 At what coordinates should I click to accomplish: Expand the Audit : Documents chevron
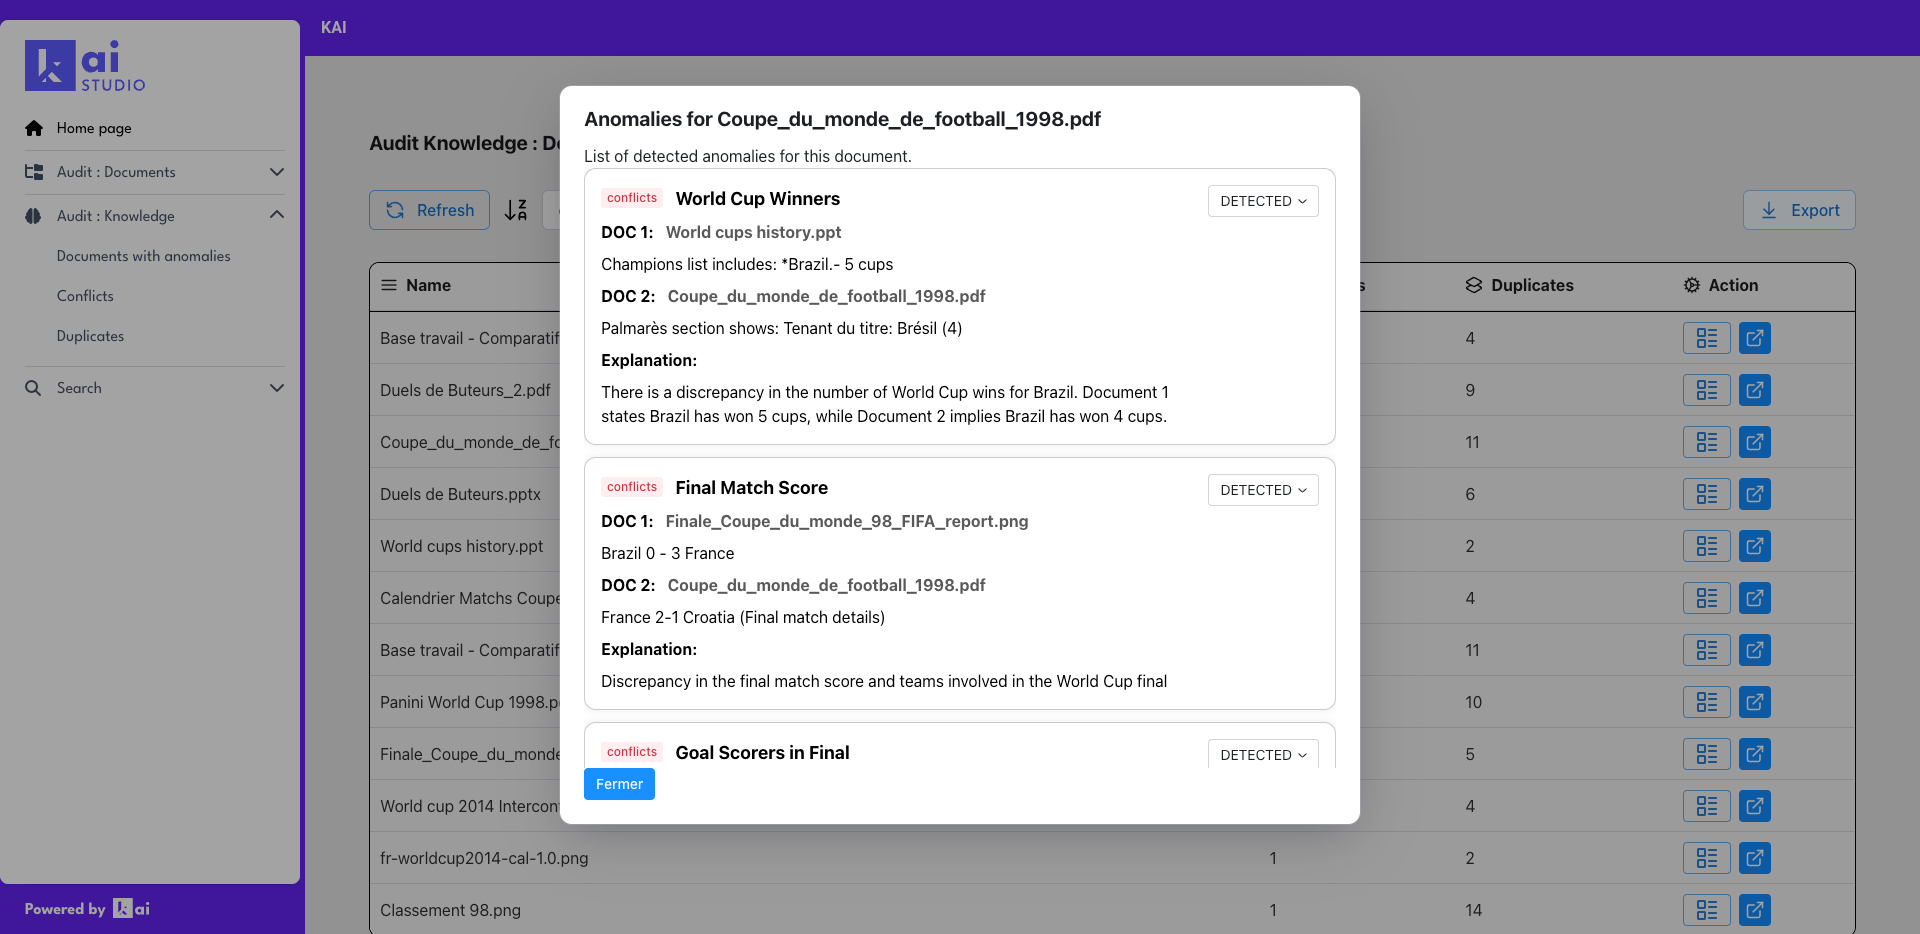click(277, 172)
